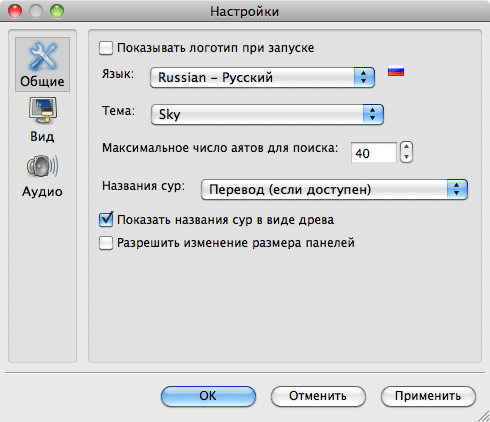Decrease the maximum ayat count stepper down arrow

pyautogui.click(x=406, y=157)
